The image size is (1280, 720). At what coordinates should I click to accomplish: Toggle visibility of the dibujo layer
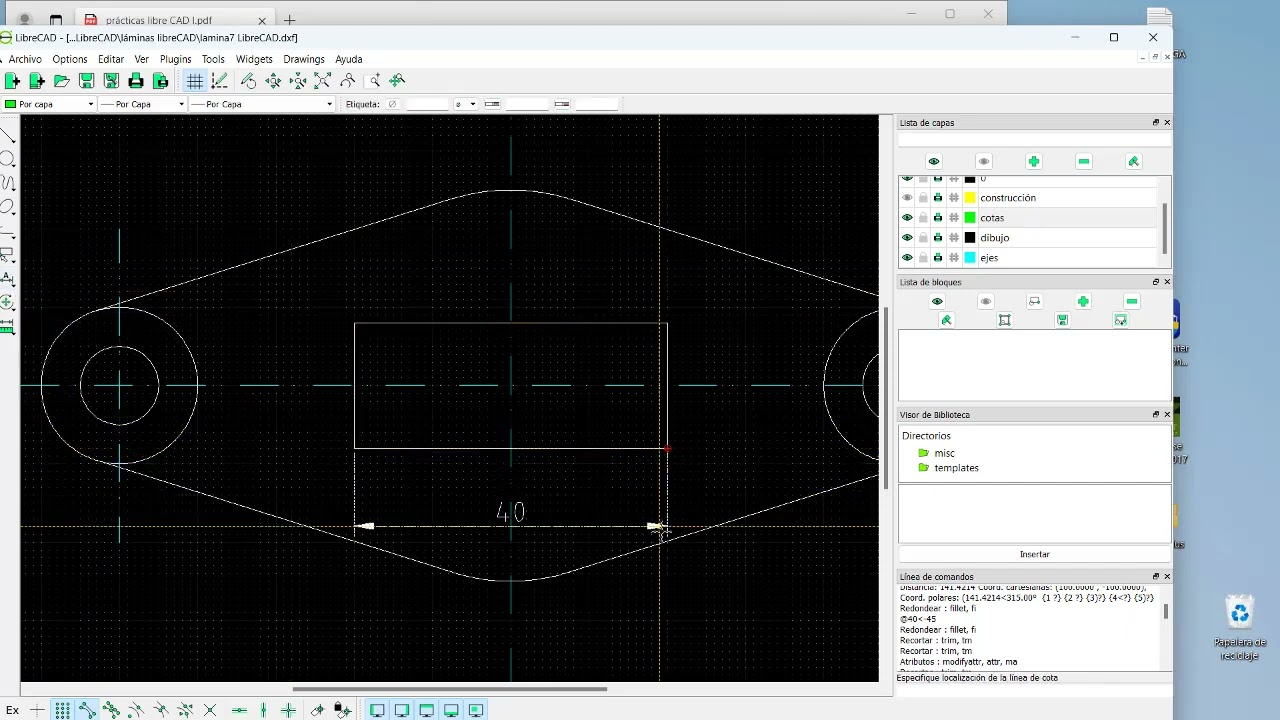coord(907,238)
